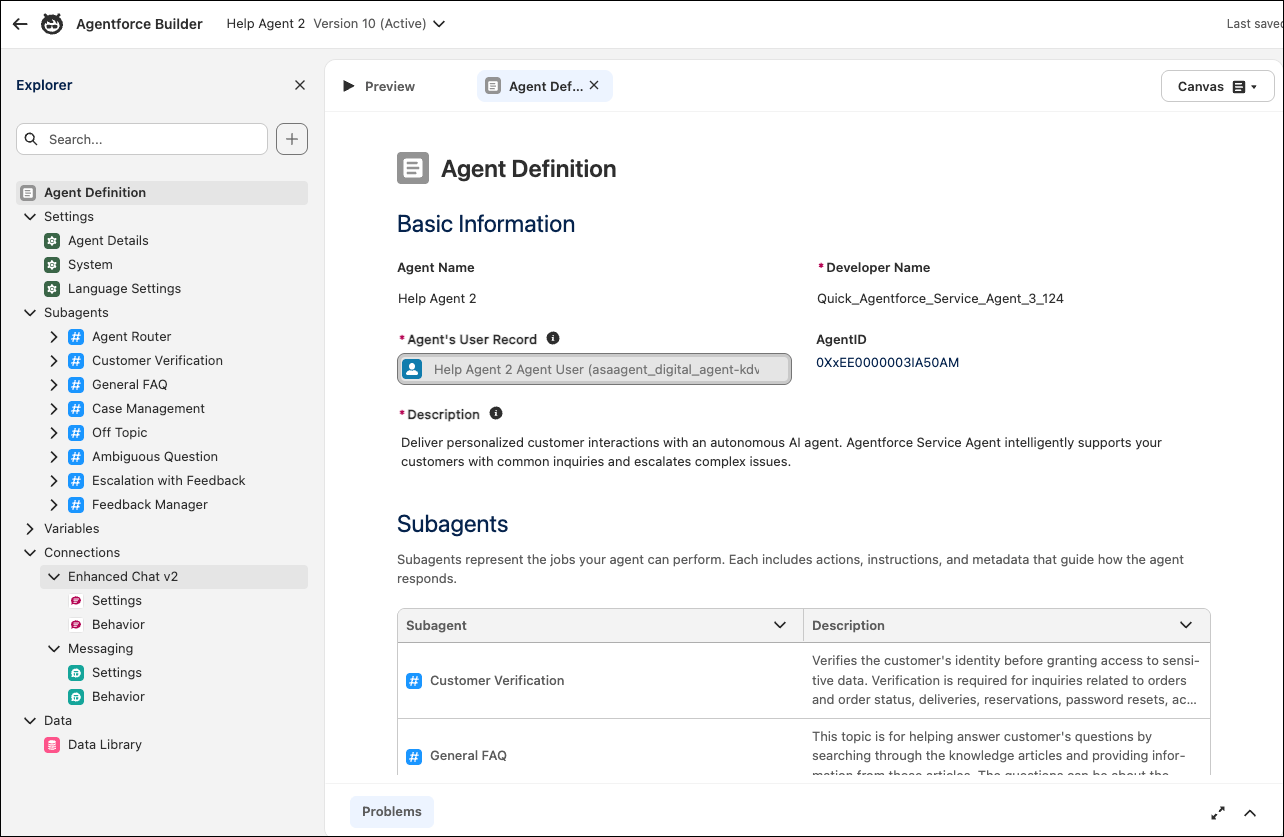Collapse the Messaging node
Viewport: 1284px width, 837px height.
coord(54,649)
